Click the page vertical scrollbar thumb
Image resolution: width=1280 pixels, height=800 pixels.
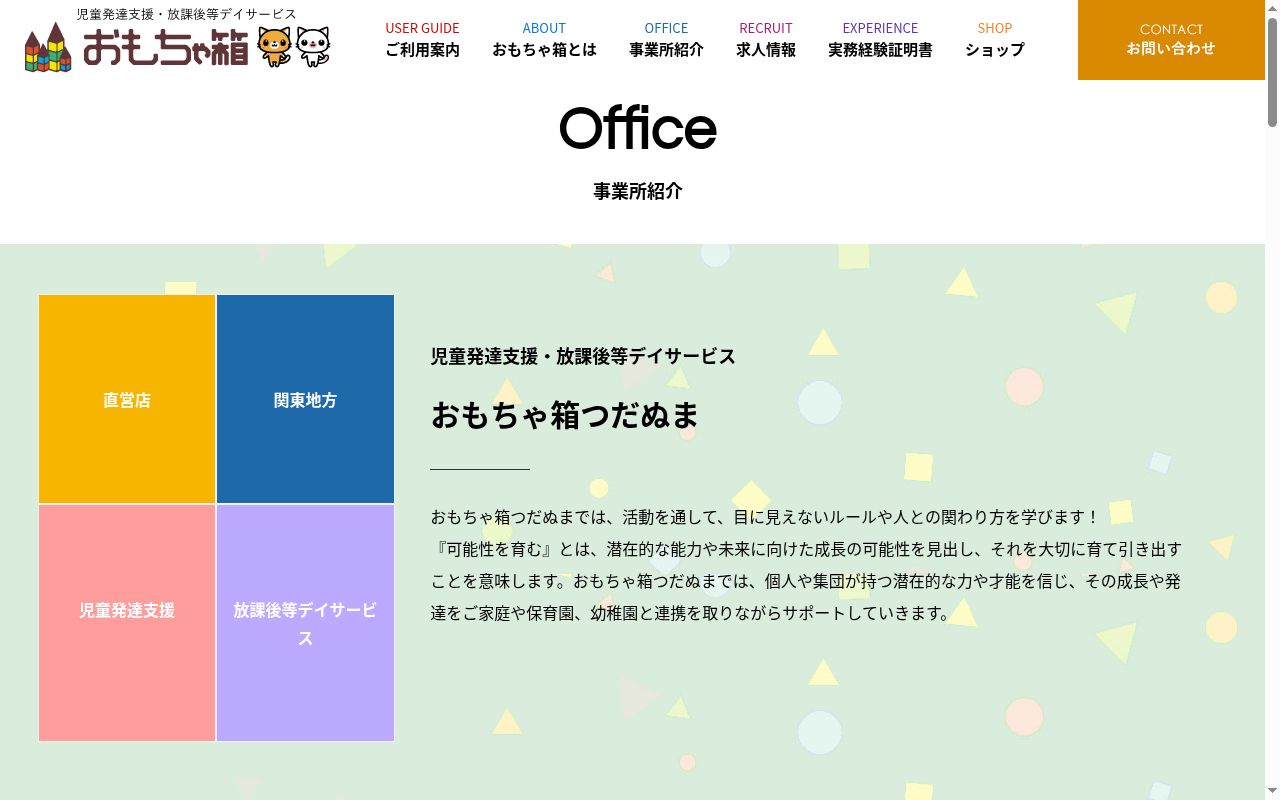click(1272, 72)
